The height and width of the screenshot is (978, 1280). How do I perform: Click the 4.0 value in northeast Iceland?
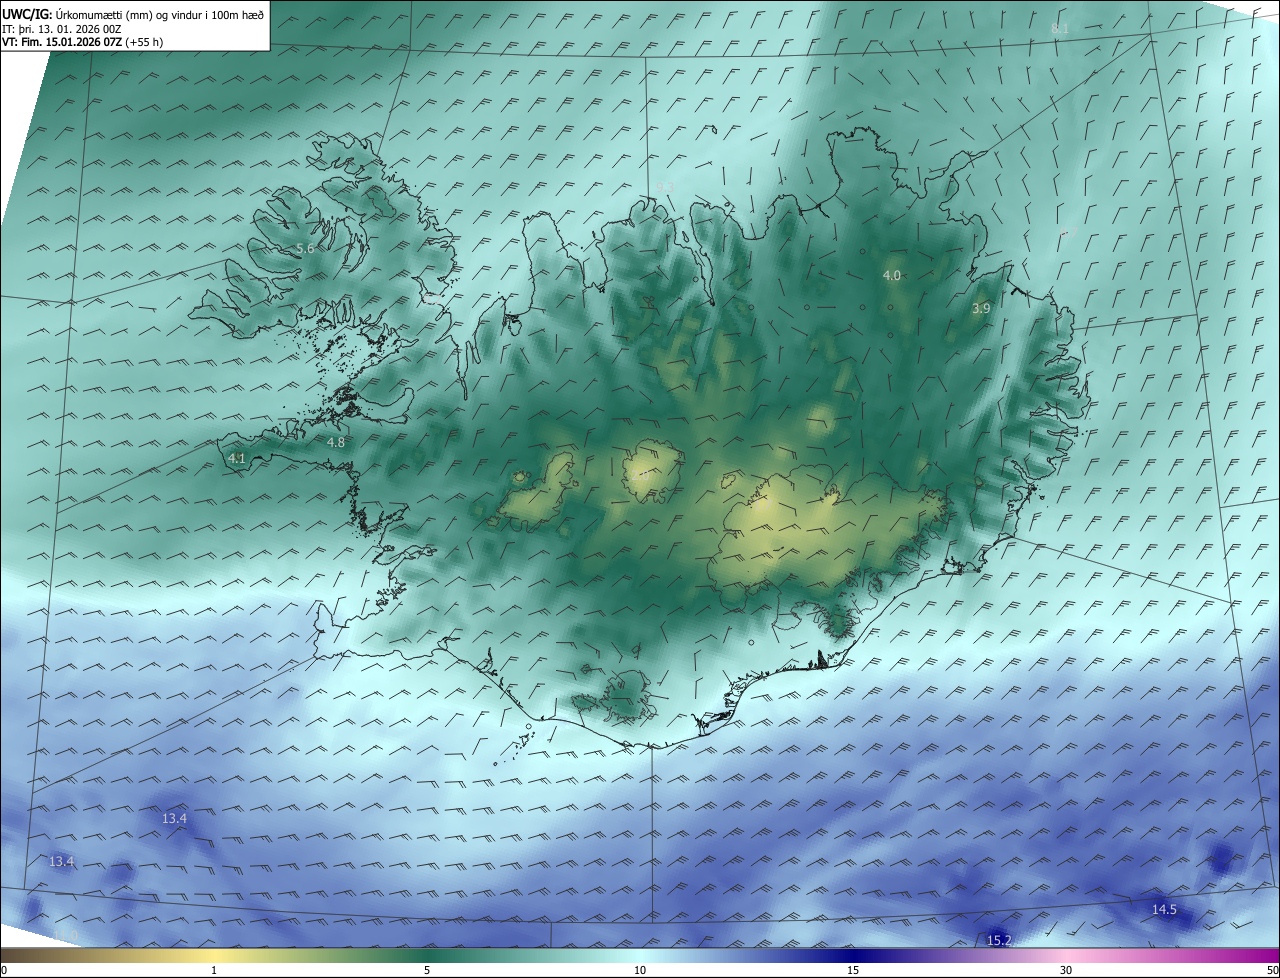tap(892, 275)
